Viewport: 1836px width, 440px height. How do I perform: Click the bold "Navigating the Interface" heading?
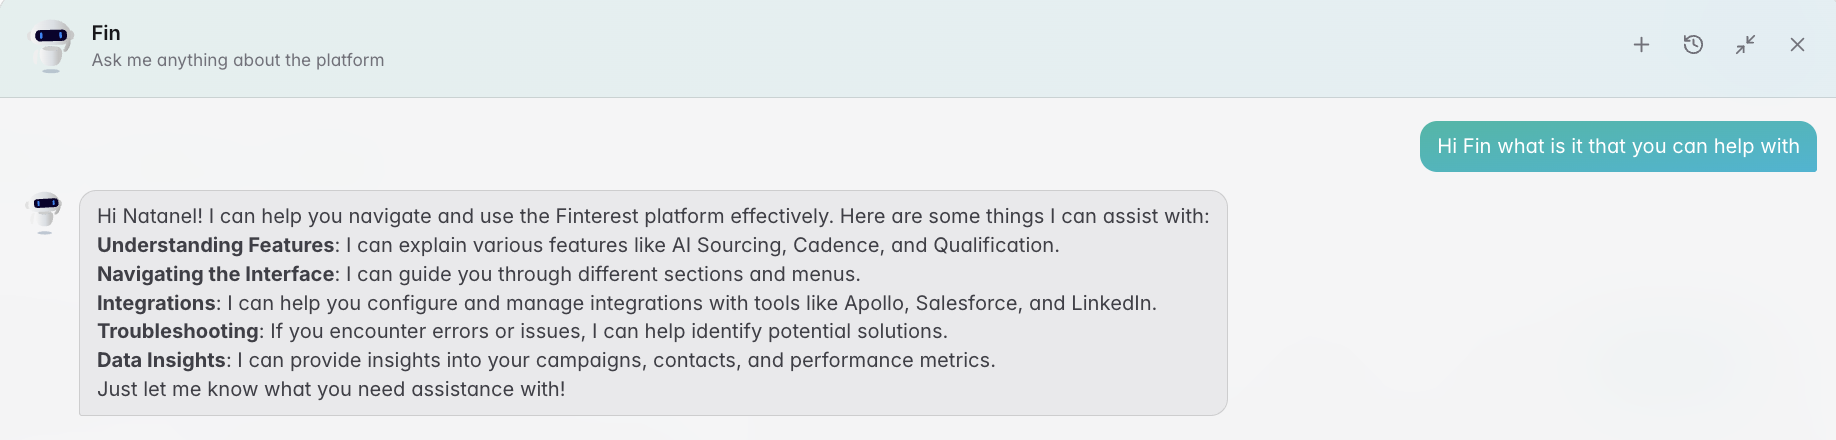216,274
